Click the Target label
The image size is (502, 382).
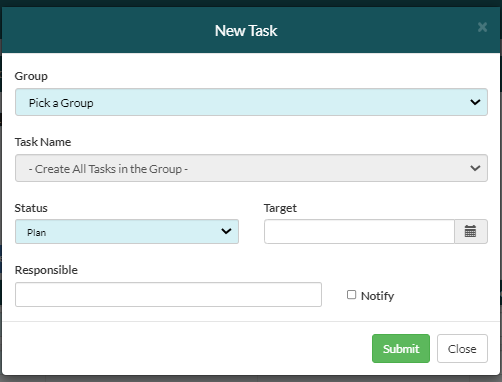[280, 208]
